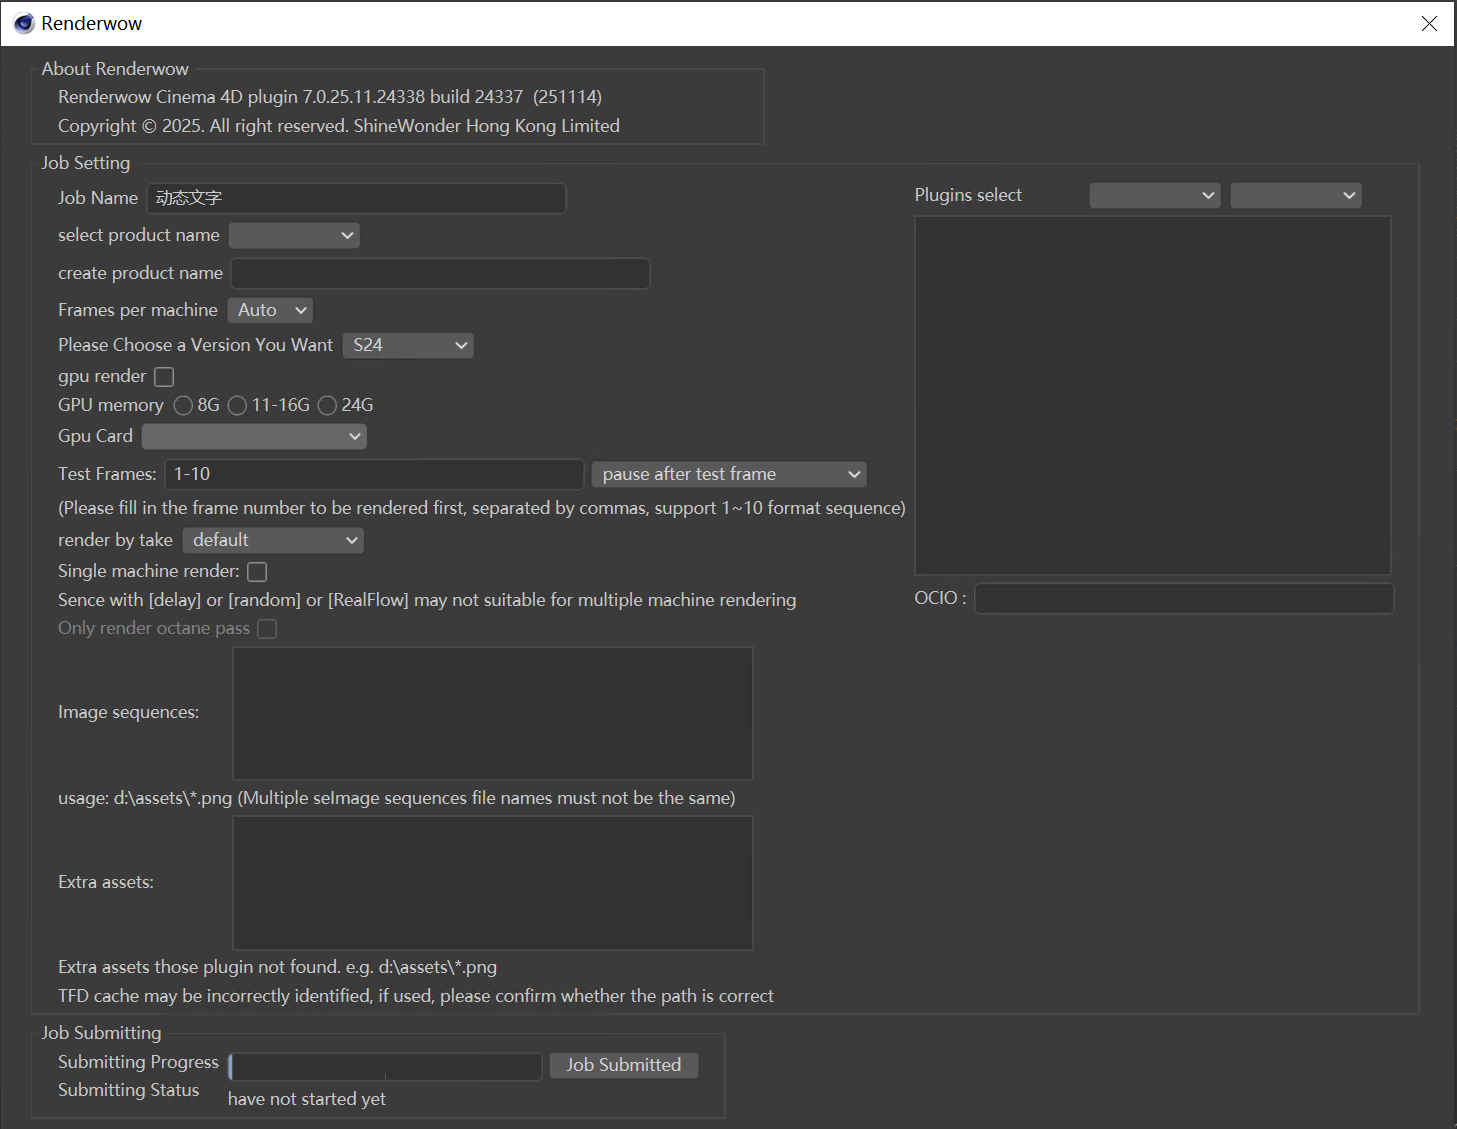The image size is (1457, 1129).
Task: Click the Sence with [delay] warning text
Action: (427, 600)
